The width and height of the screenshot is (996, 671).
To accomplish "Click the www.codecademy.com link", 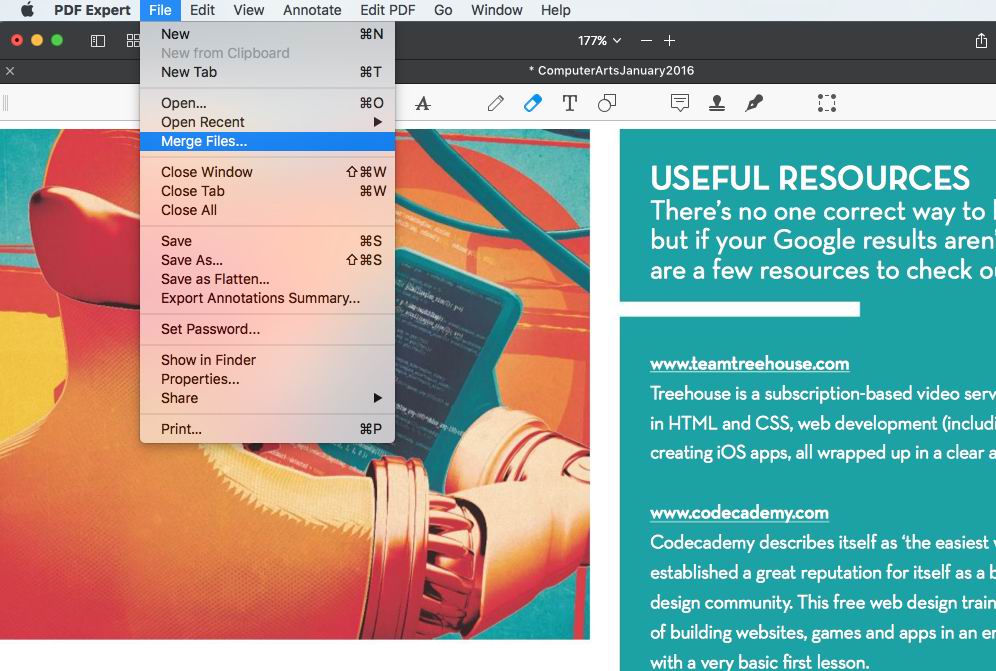I will [x=739, y=513].
